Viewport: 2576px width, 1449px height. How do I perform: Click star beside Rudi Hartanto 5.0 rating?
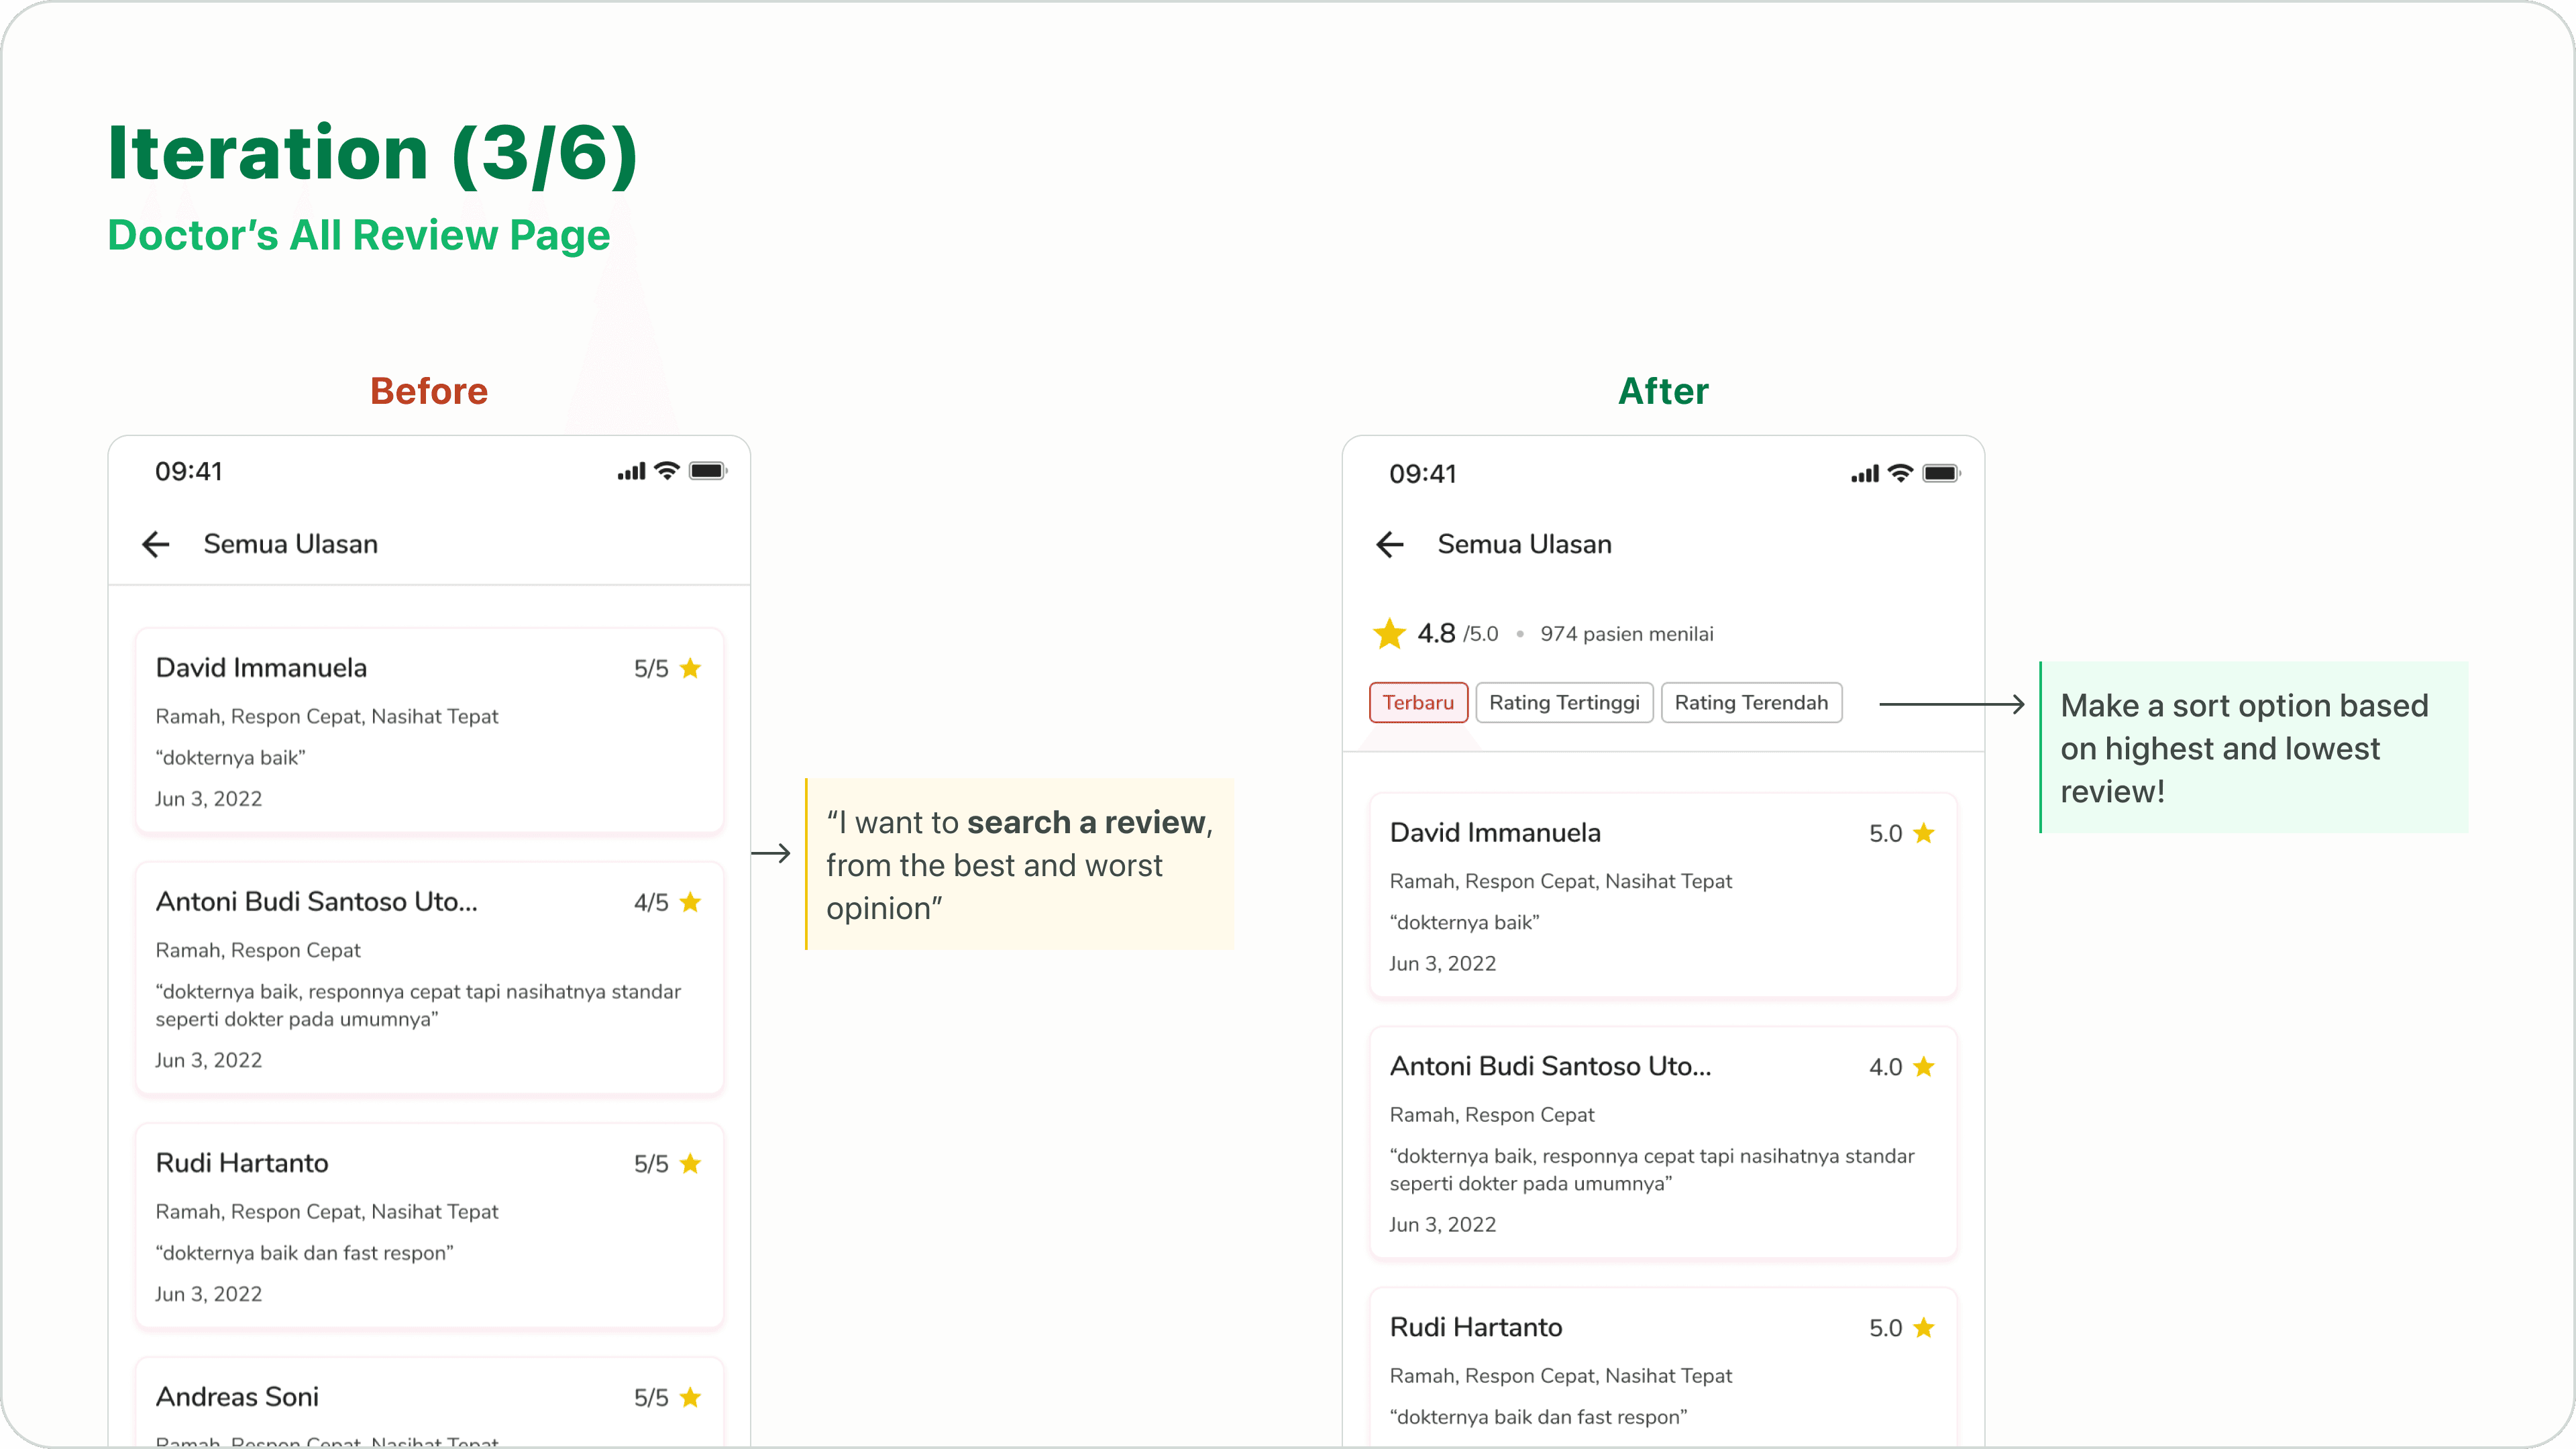tap(1924, 1328)
